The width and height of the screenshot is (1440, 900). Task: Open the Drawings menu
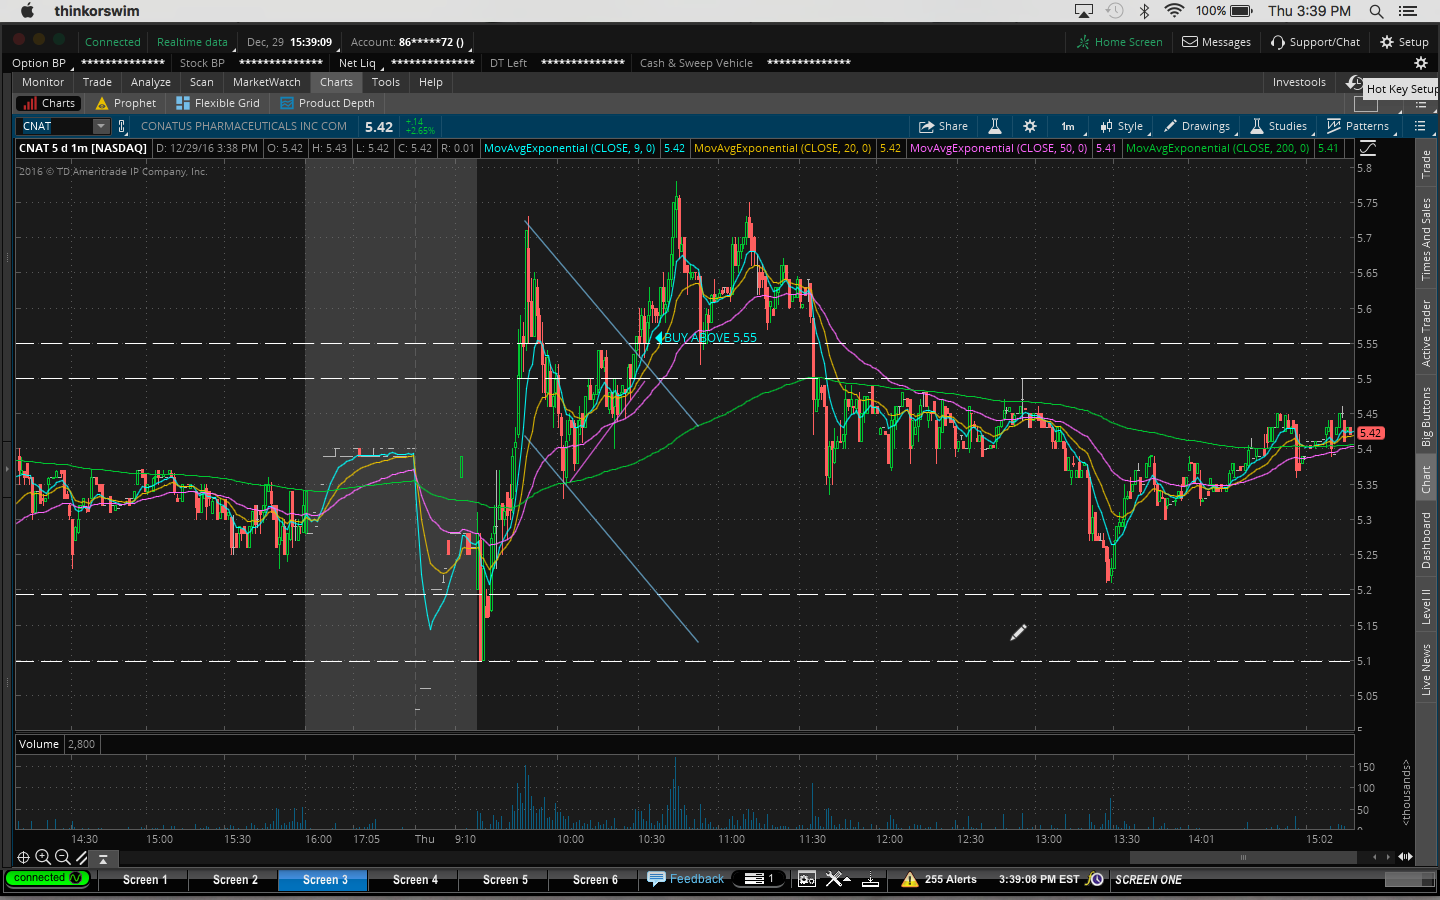coord(1197,126)
